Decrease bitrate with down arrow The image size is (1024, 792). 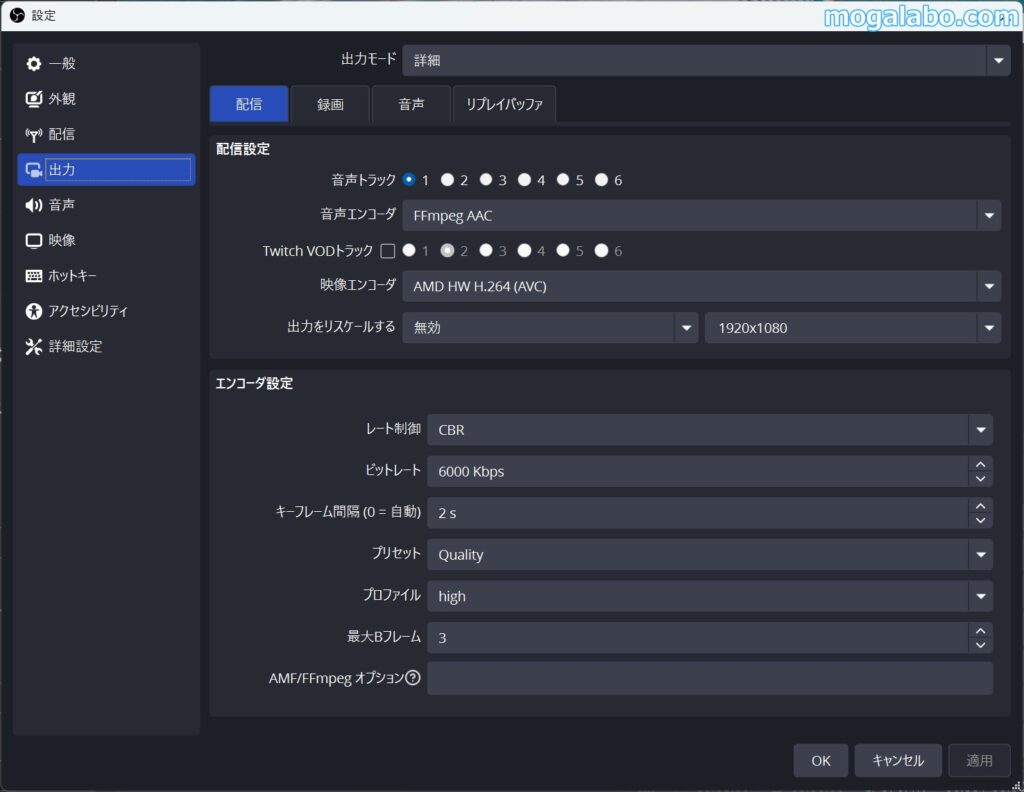980,479
